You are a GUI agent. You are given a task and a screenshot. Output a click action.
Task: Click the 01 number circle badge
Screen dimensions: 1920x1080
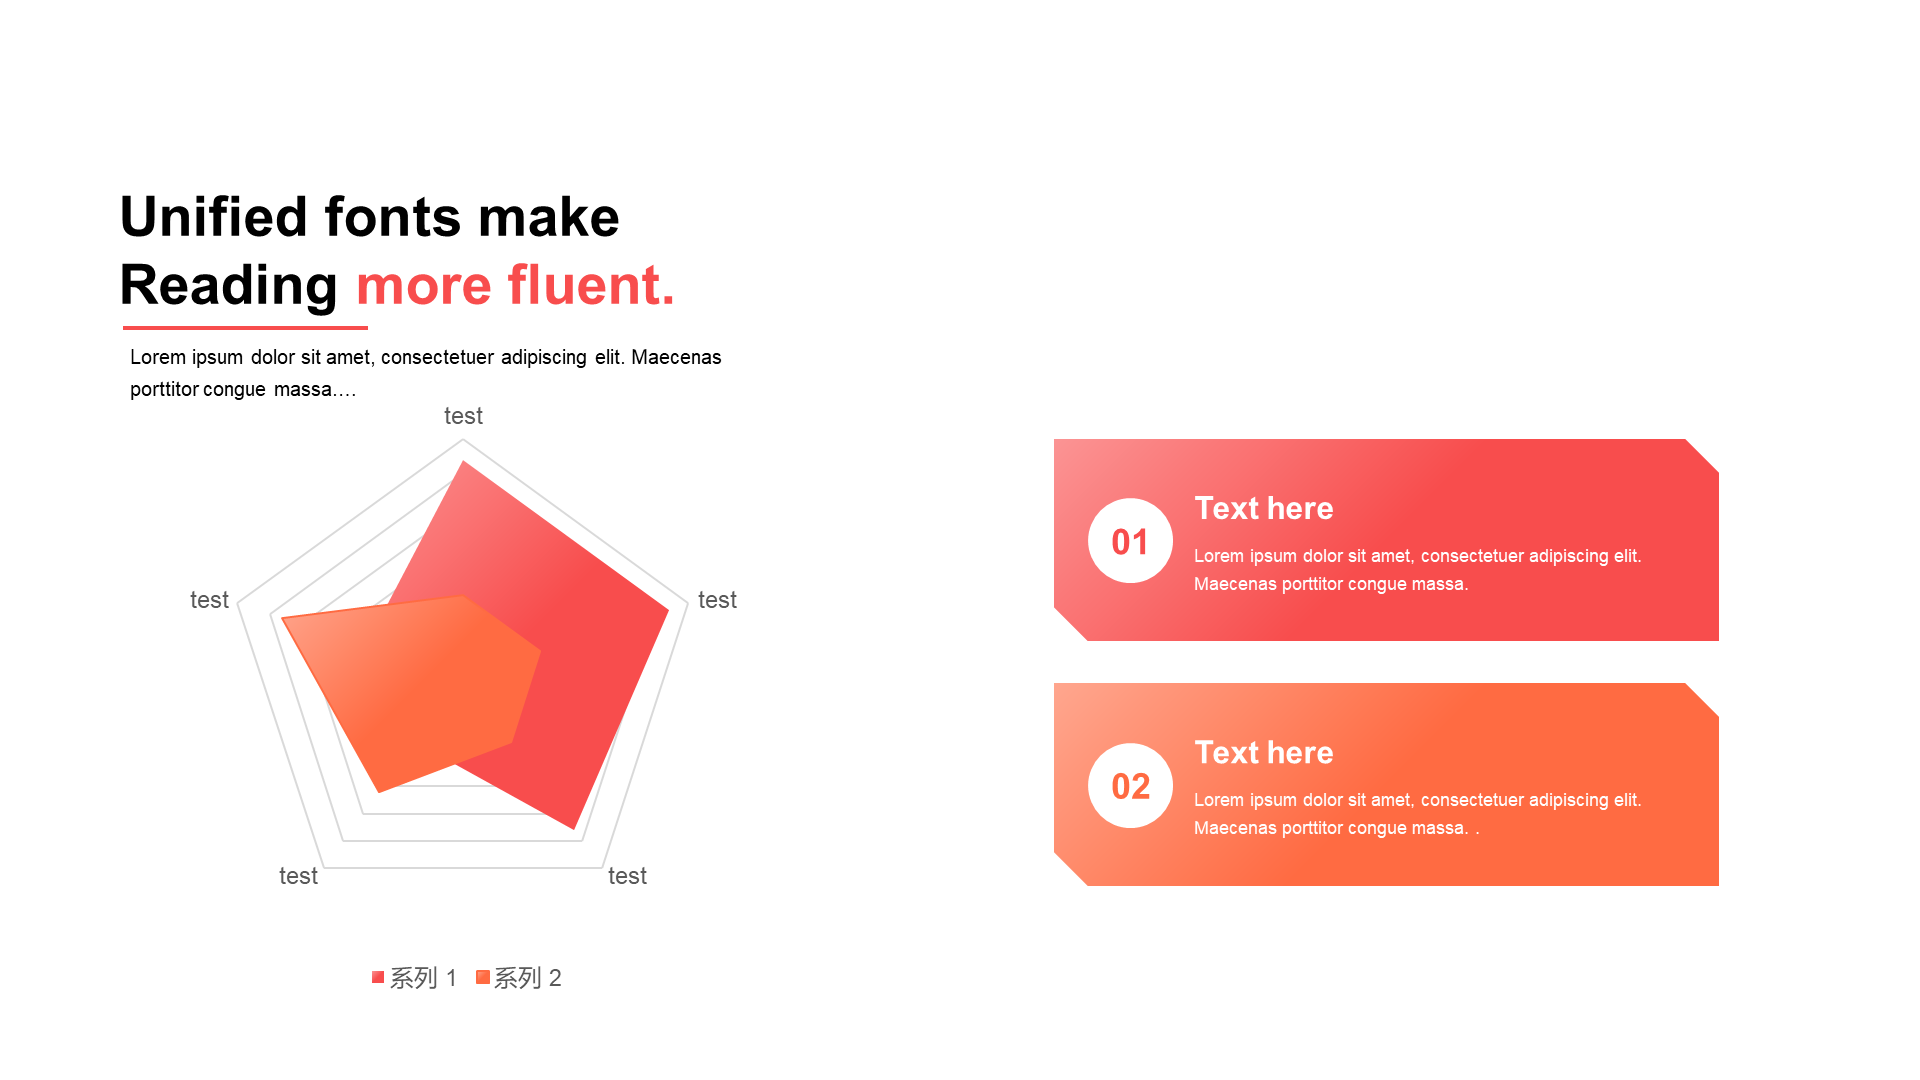click(1130, 541)
